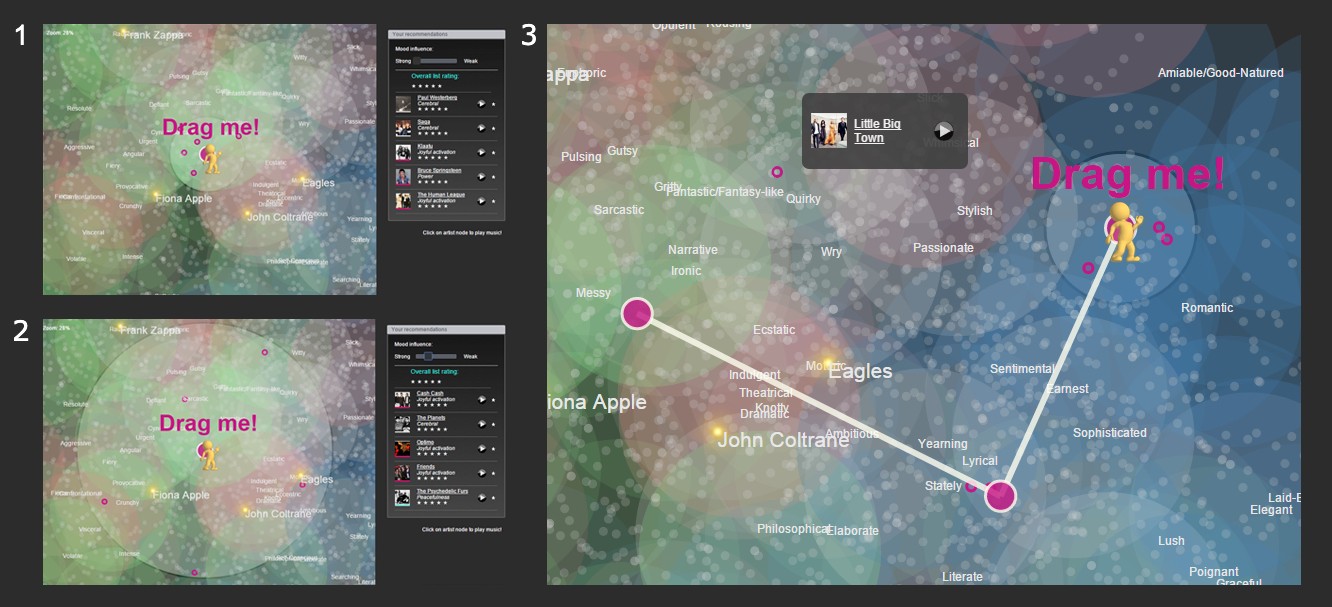Open the Paul Westerberg artist link

(x=437, y=97)
